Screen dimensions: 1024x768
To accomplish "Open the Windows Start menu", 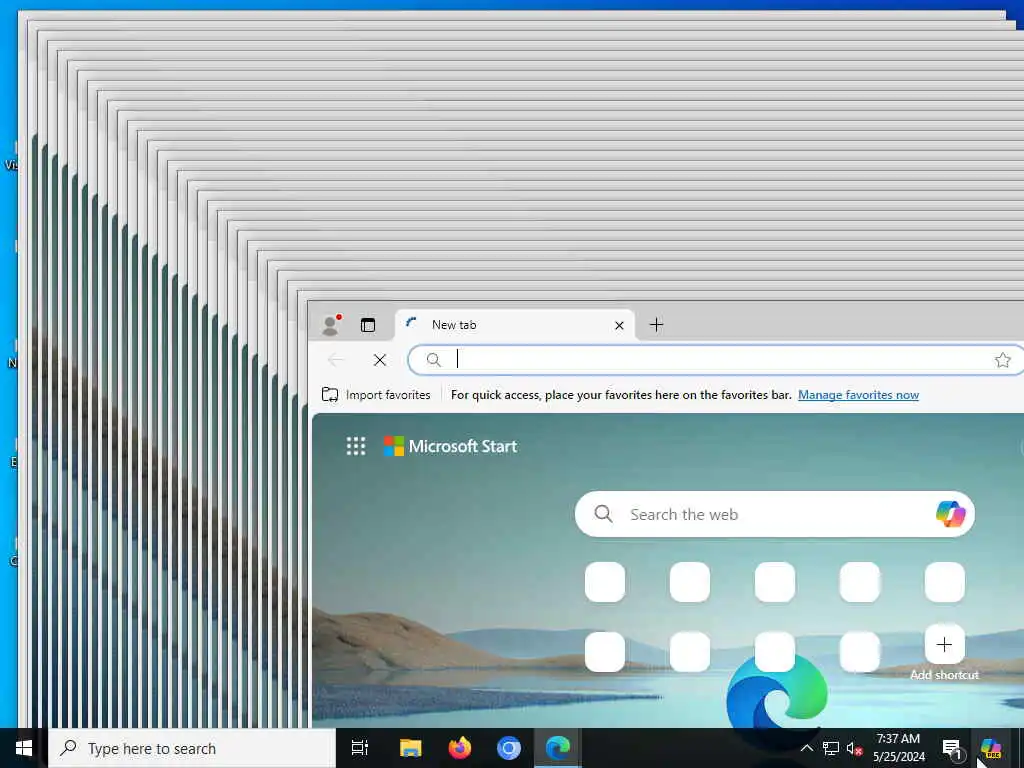I will pos(24,748).
